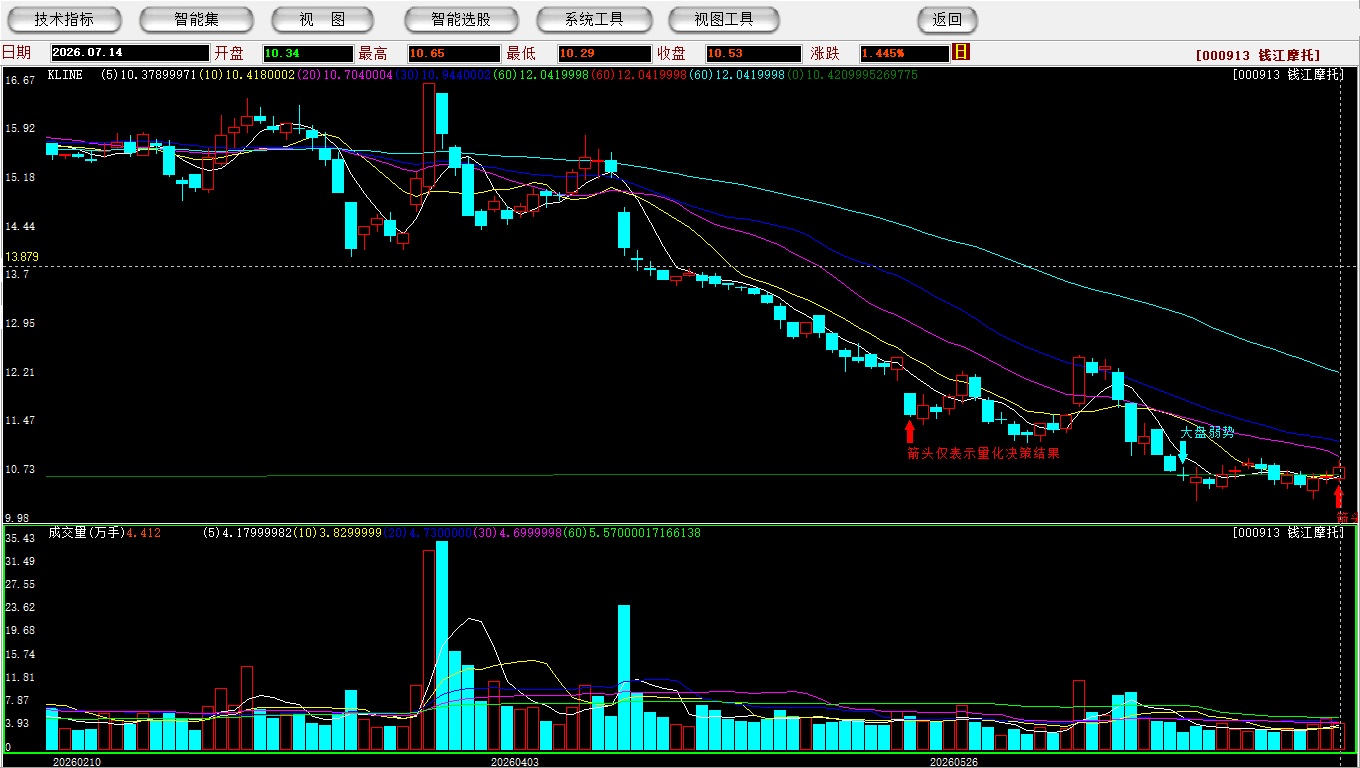The height and width of the screenshot is (768, 1360).
Task: Select the 智能选股 button
Action: [461, 19]
